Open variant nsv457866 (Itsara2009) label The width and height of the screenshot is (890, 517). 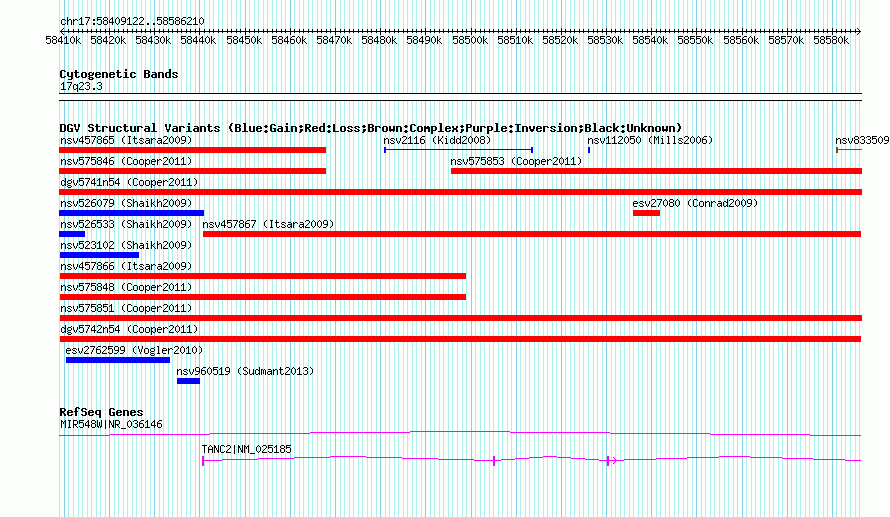[126, 266]
